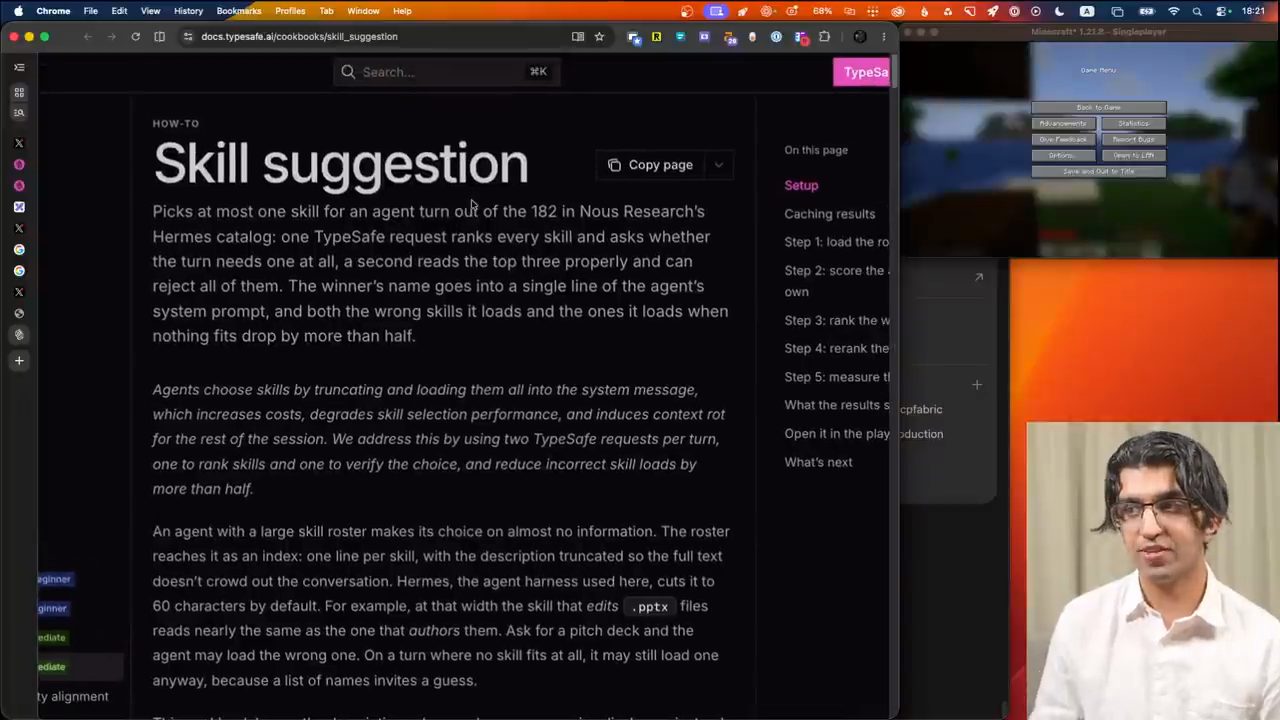Select Setup in On this page list
1280x720 pixels.
click(801, 185)
